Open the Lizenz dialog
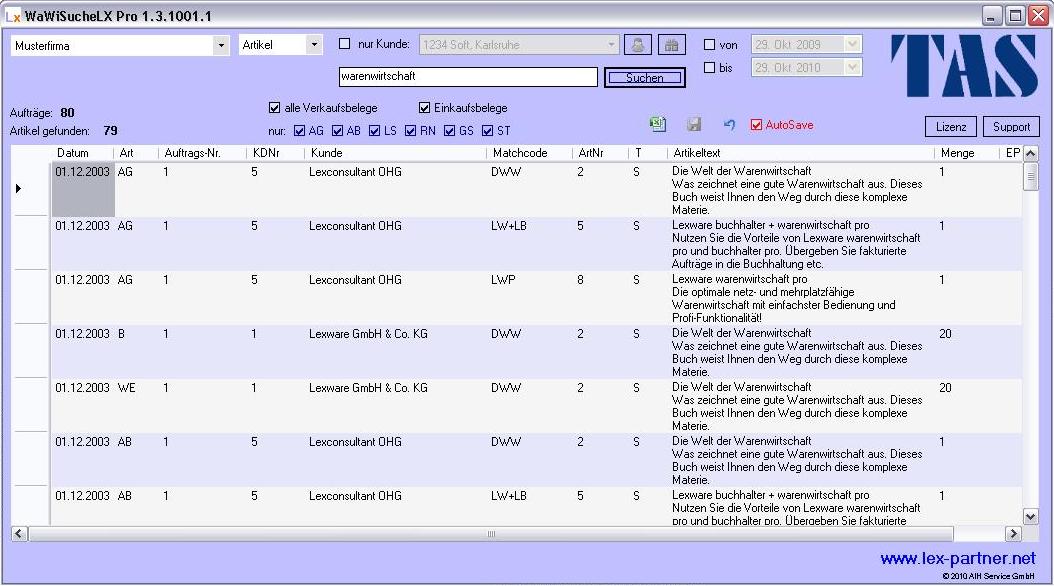This screenshot has height=586, width=1054. 951,126
